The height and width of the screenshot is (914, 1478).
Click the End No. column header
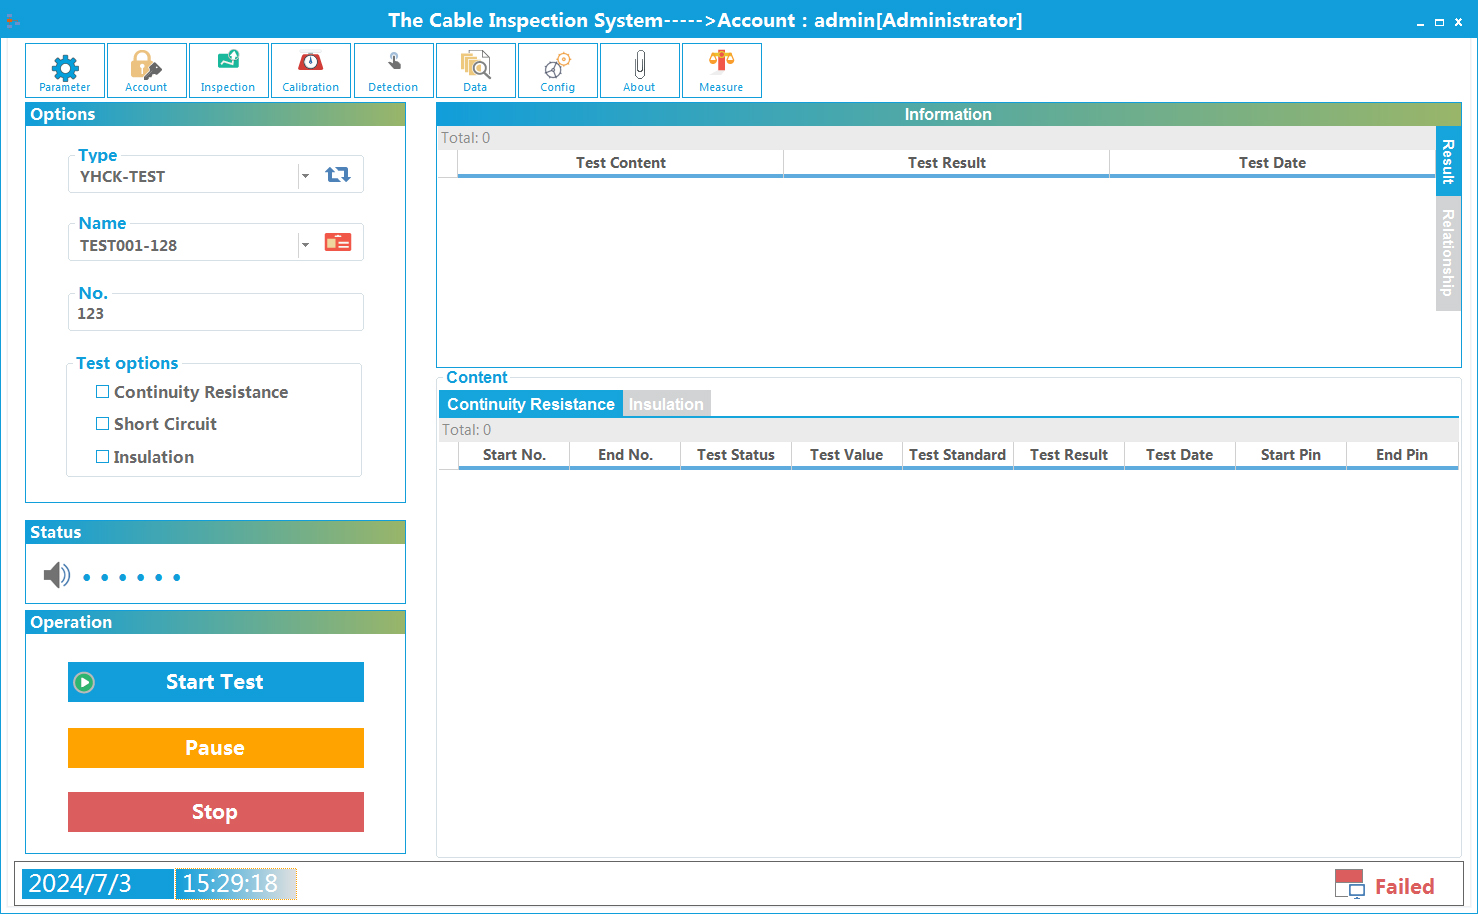(x=625, y=455)
